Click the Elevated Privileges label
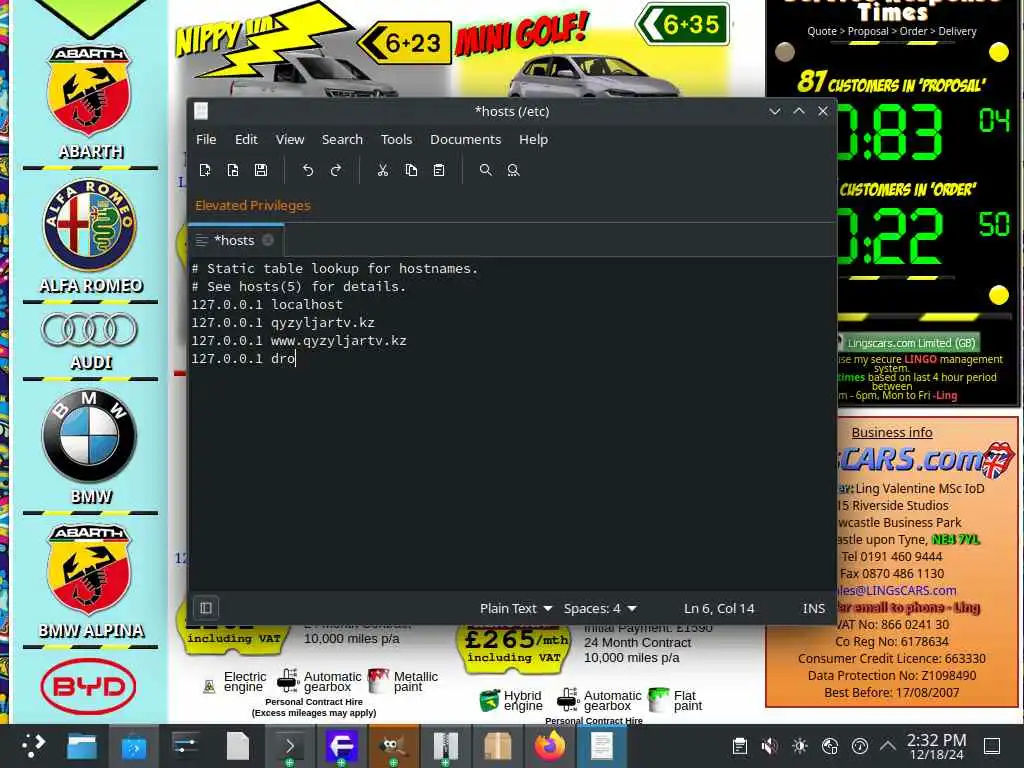This screenshot has height=768, width=1024. coord(253,206)
